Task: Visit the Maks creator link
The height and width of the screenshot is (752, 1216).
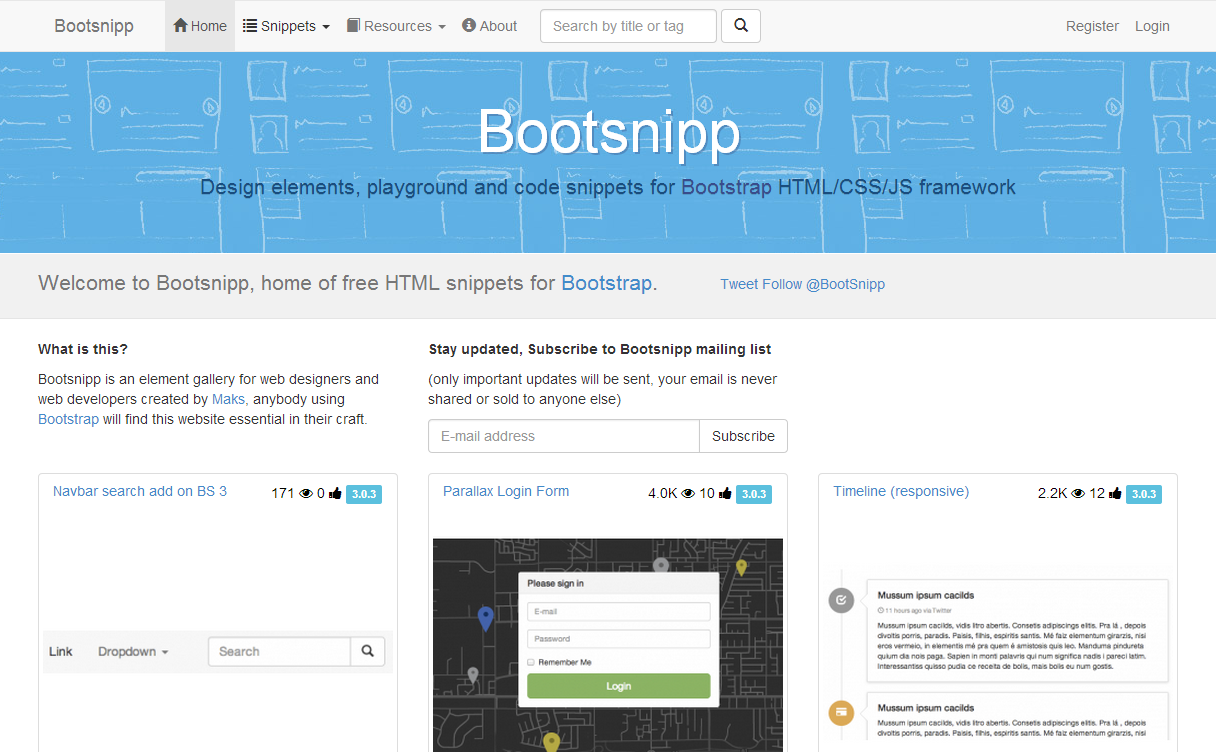Action: coord(228,399)
